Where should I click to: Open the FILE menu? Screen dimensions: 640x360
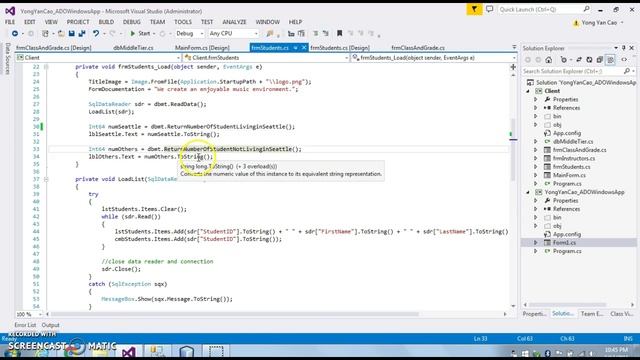10,22
